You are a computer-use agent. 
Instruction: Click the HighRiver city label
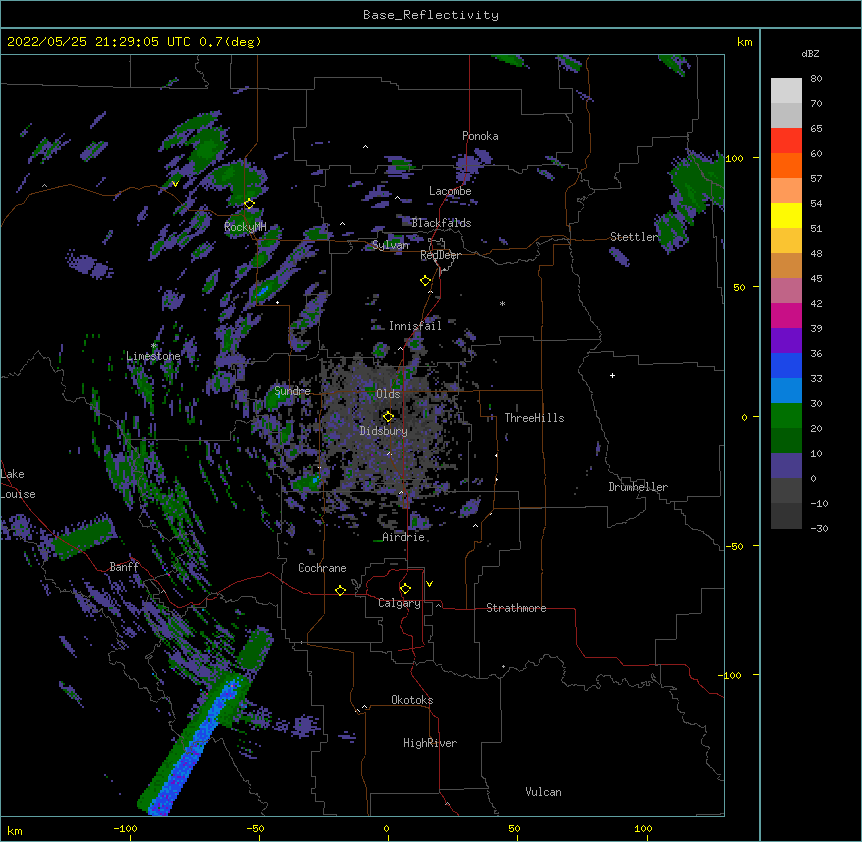[430, 743]
